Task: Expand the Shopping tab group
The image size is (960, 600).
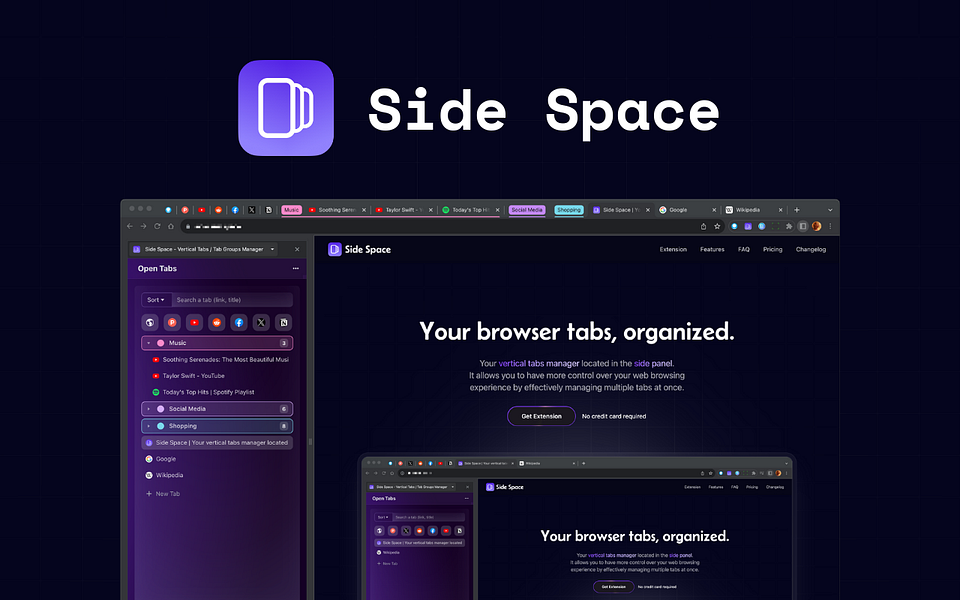Action: [147, 426]
